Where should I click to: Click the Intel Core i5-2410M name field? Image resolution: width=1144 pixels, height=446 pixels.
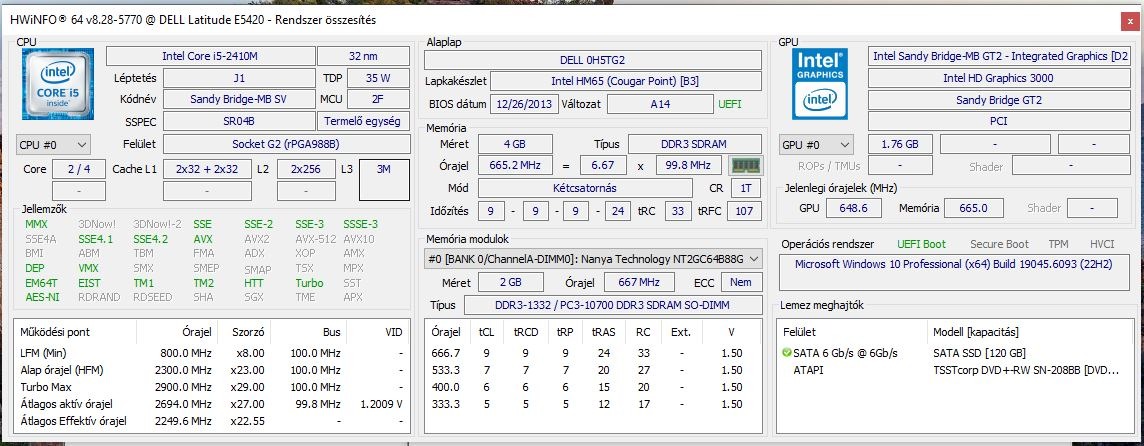(210, 56)
